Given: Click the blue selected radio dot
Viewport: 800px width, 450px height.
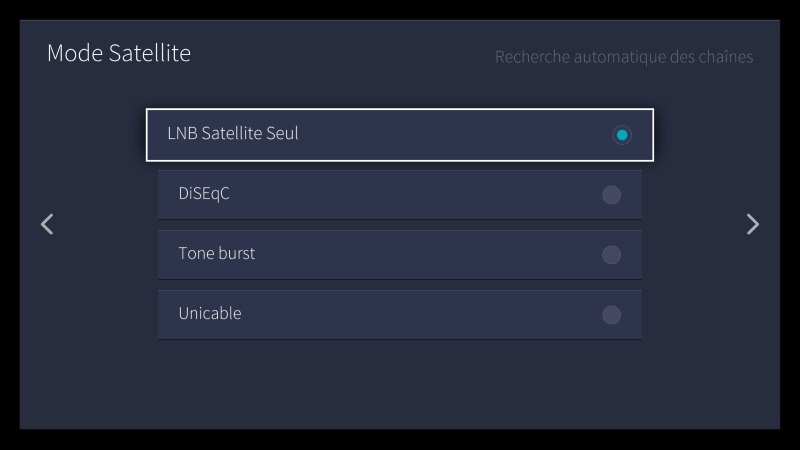Looking at the screenshot, I should click(622, 134).
